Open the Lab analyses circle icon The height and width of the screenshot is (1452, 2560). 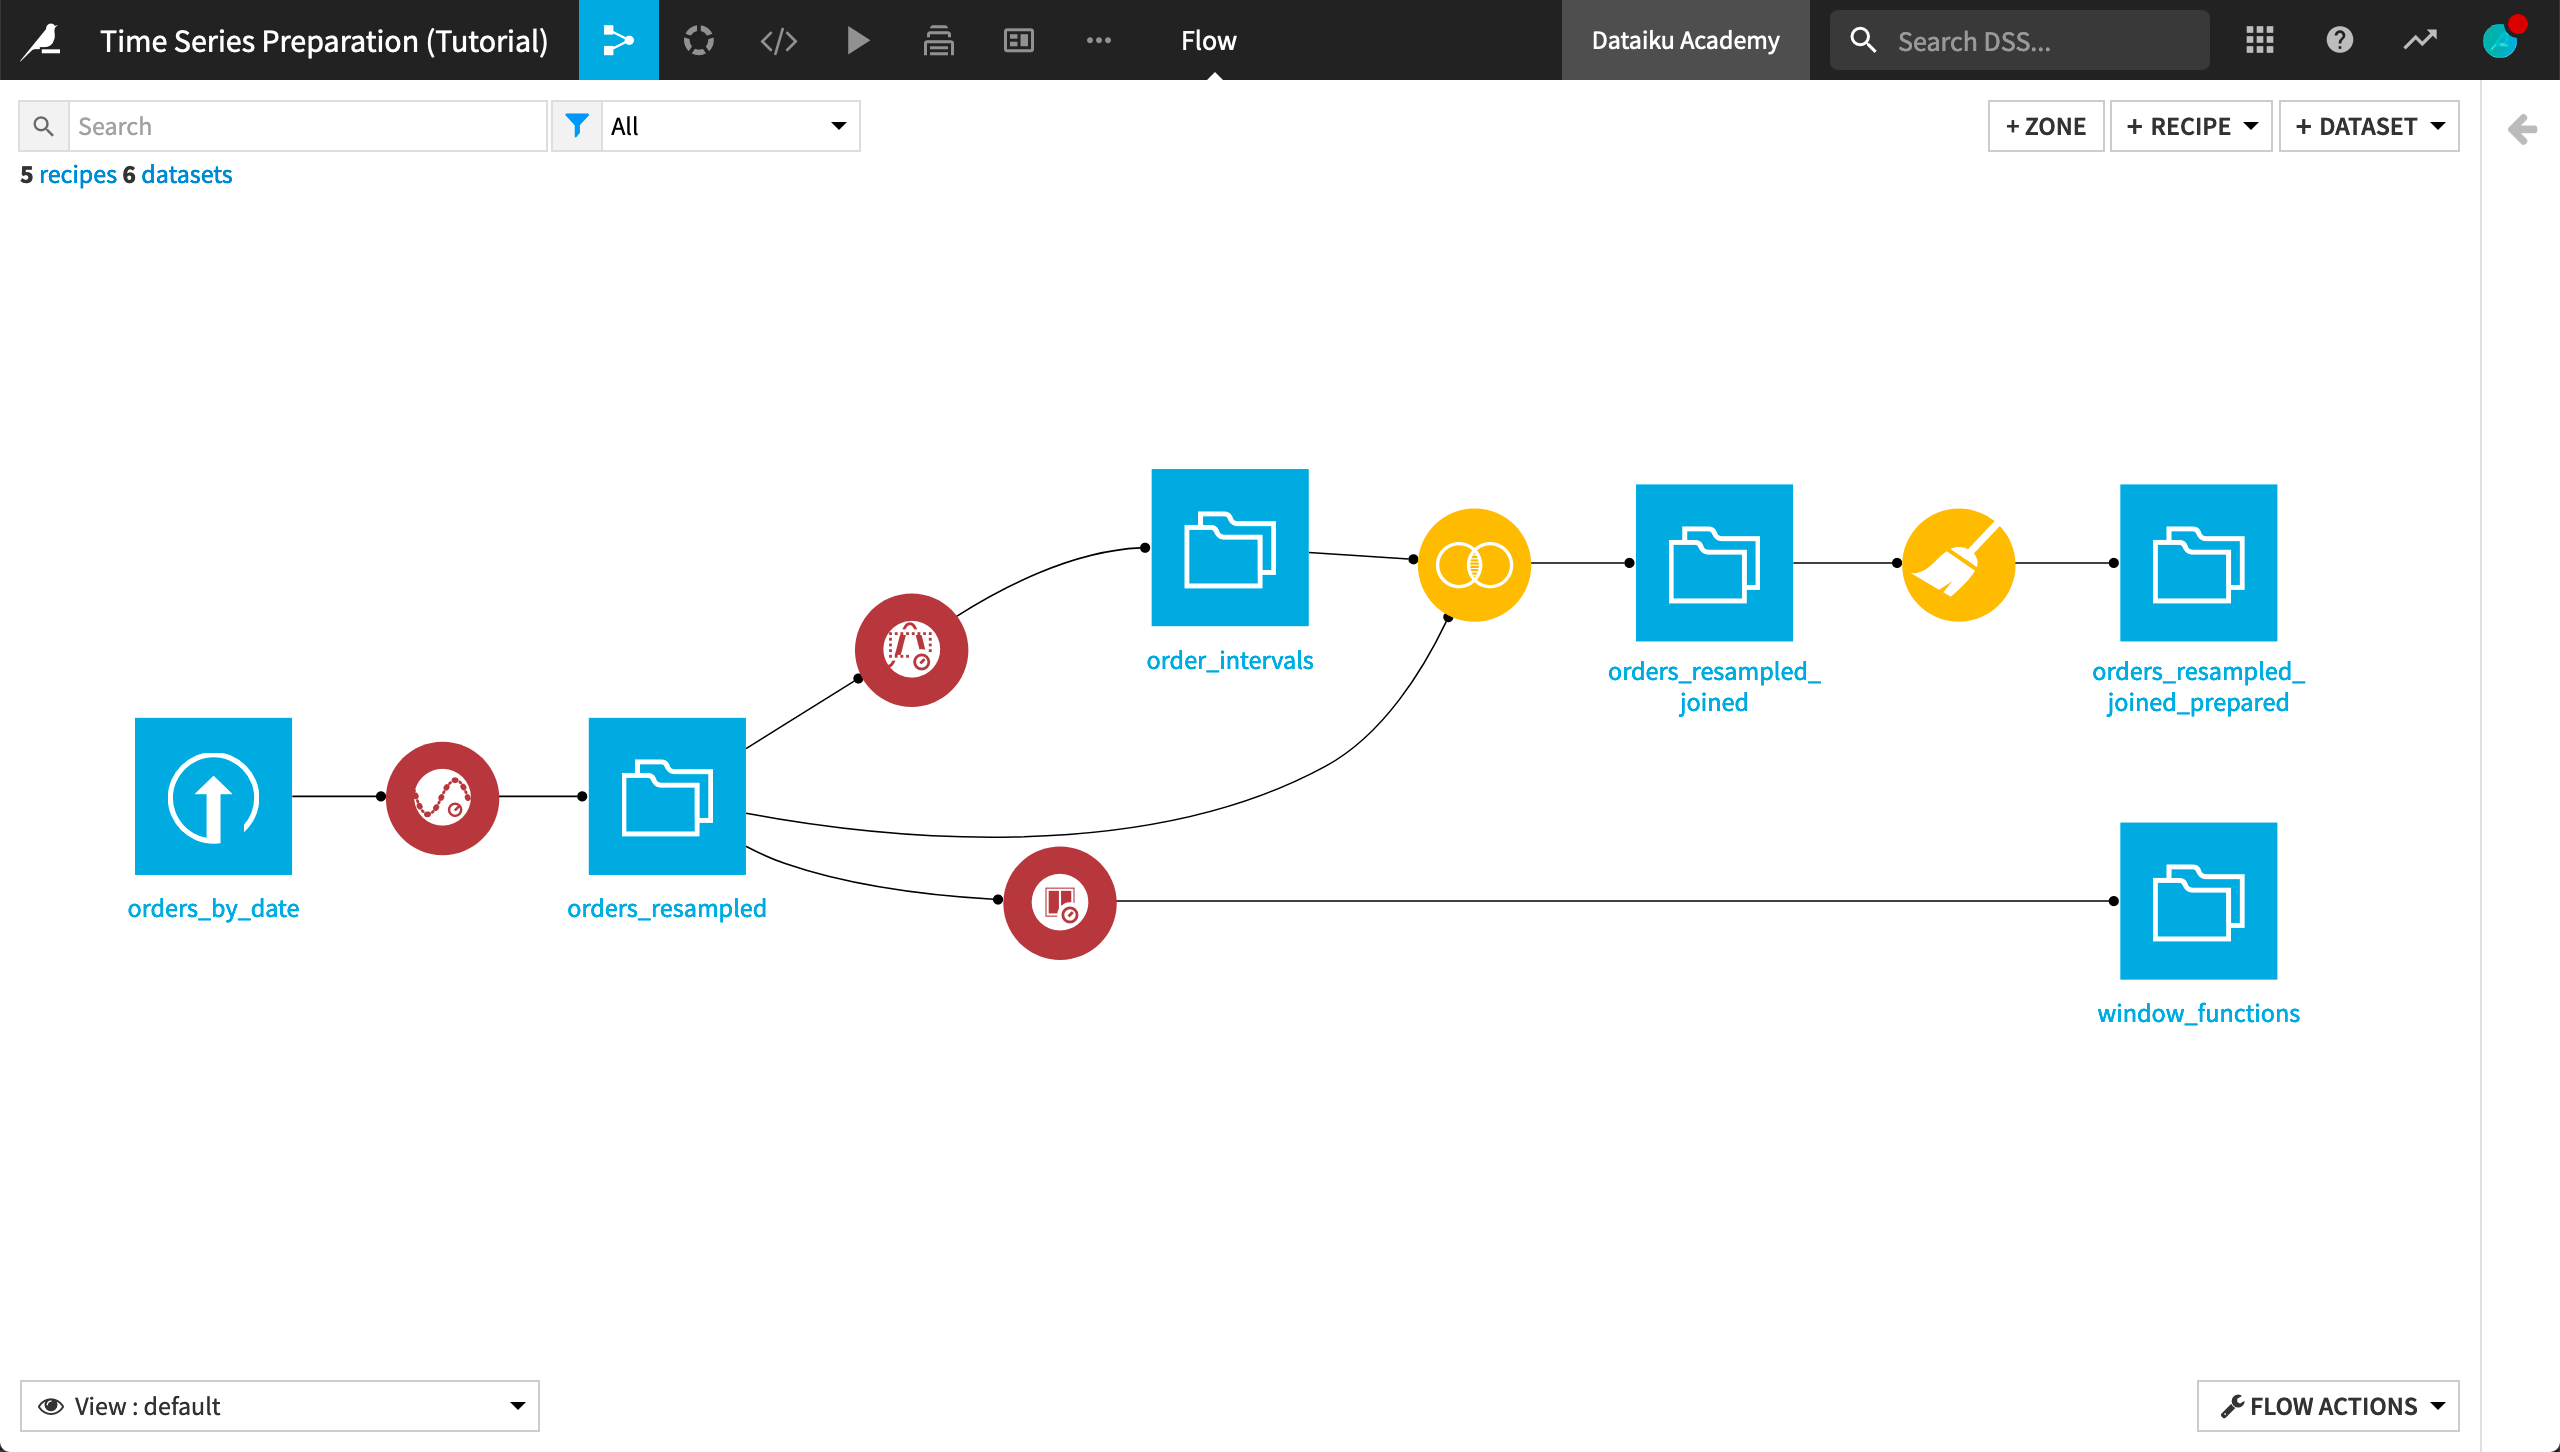tap(698, 40)
